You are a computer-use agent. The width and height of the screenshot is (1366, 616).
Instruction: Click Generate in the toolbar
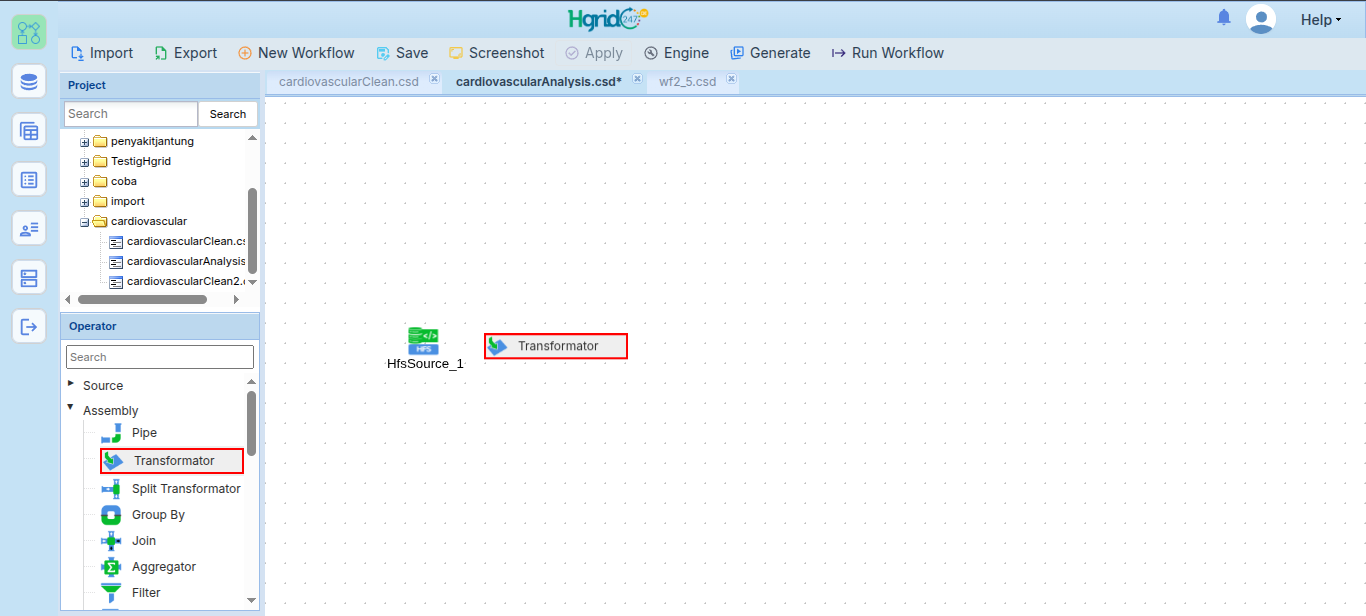[770, 53]
